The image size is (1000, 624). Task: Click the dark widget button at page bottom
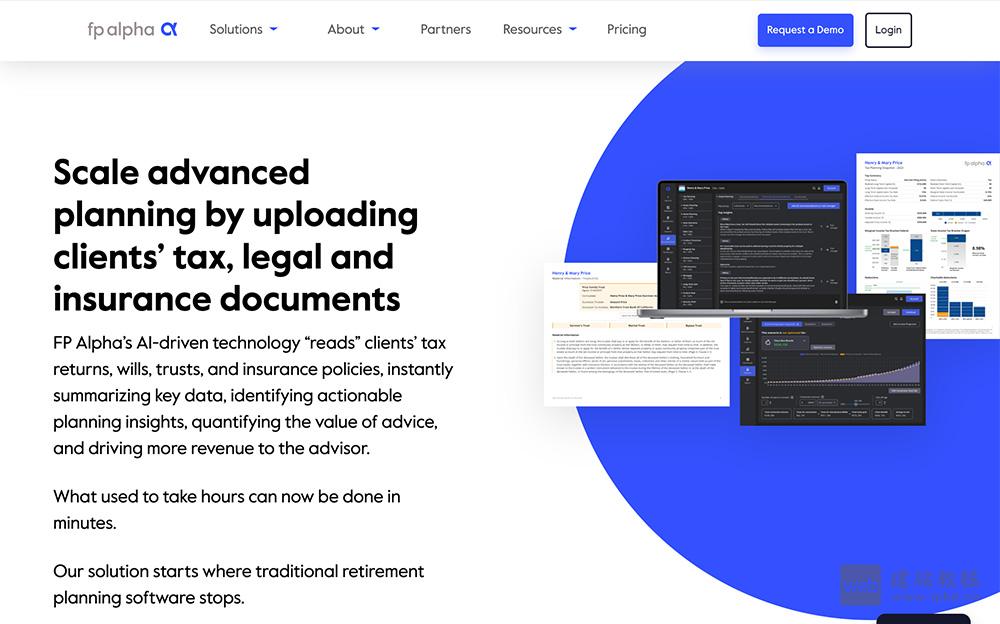pyautogui.click(x=923, y=618)
